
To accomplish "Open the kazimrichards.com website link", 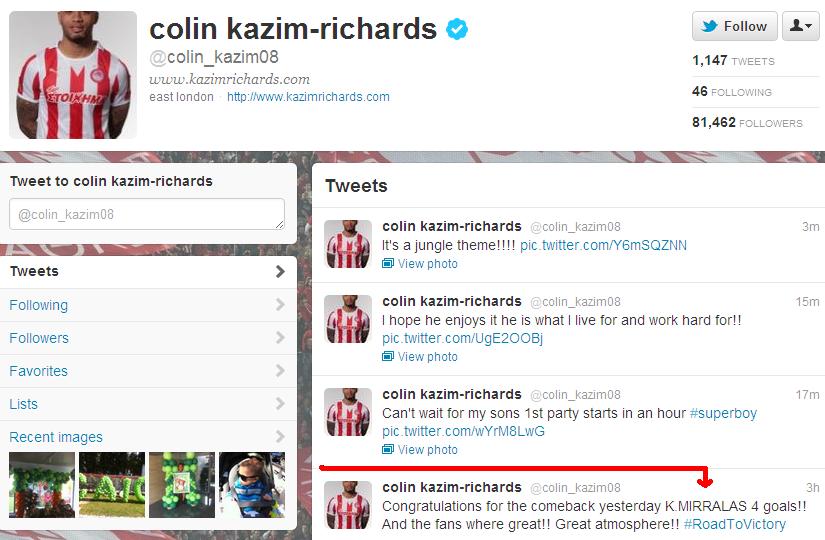I will pyautogui.click(x=308, y=97).
